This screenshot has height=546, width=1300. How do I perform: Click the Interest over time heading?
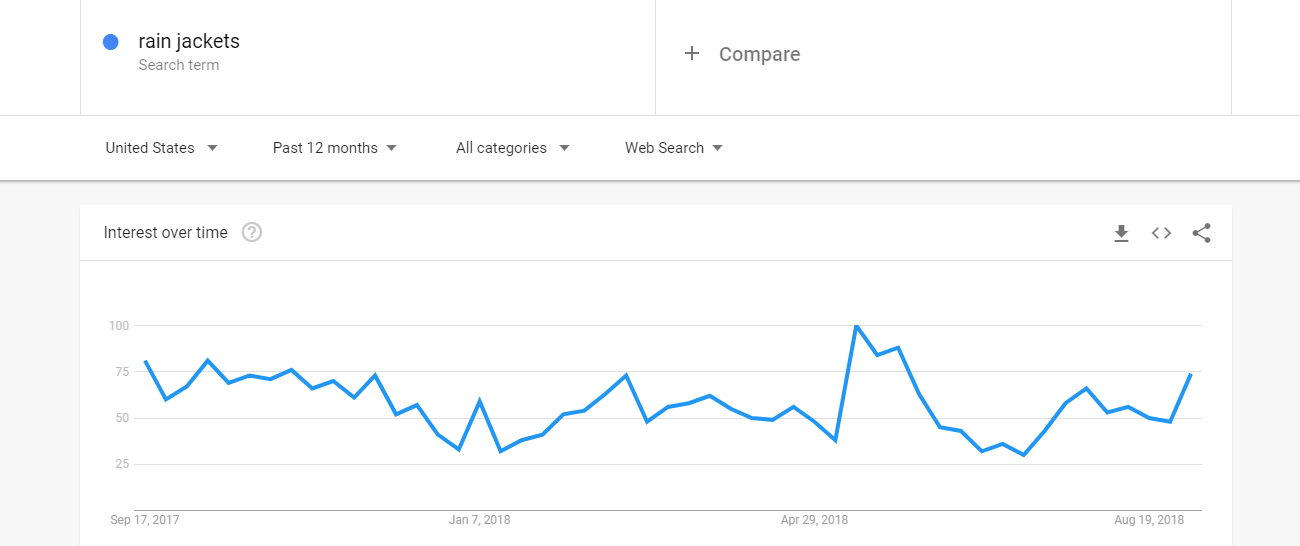pyautogui.click(x=166, y=233)
